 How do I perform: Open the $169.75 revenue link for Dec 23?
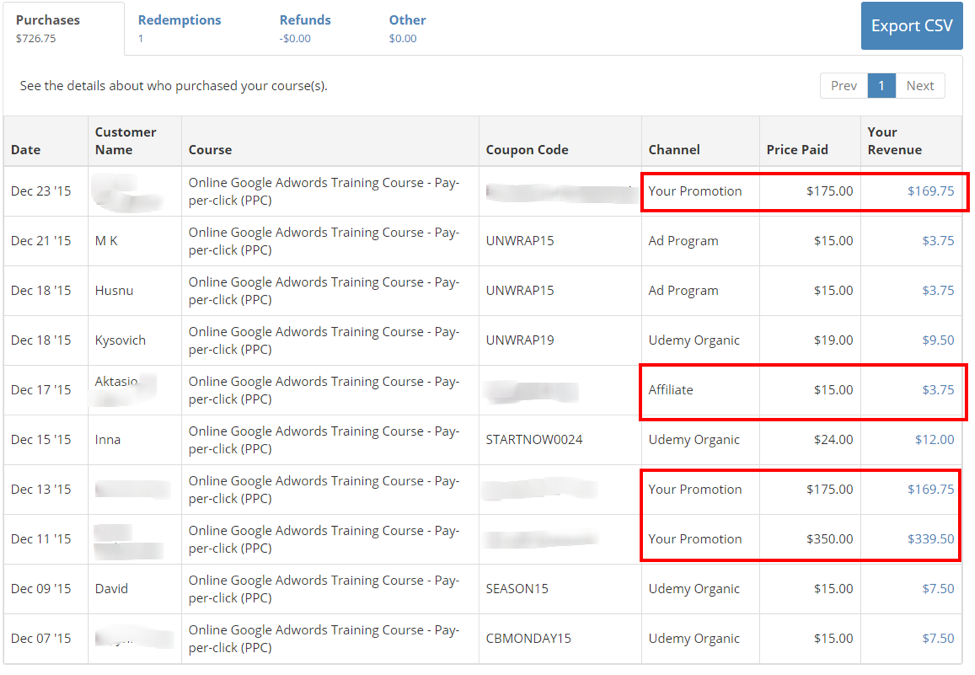click(930, 191)
